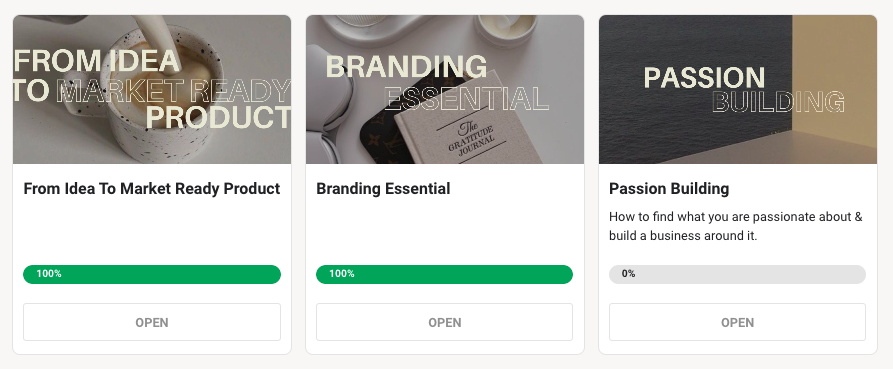Select the coffee mug course thumbnail
Viewport: 893px width, 369px height.
(x=152, y=89)
